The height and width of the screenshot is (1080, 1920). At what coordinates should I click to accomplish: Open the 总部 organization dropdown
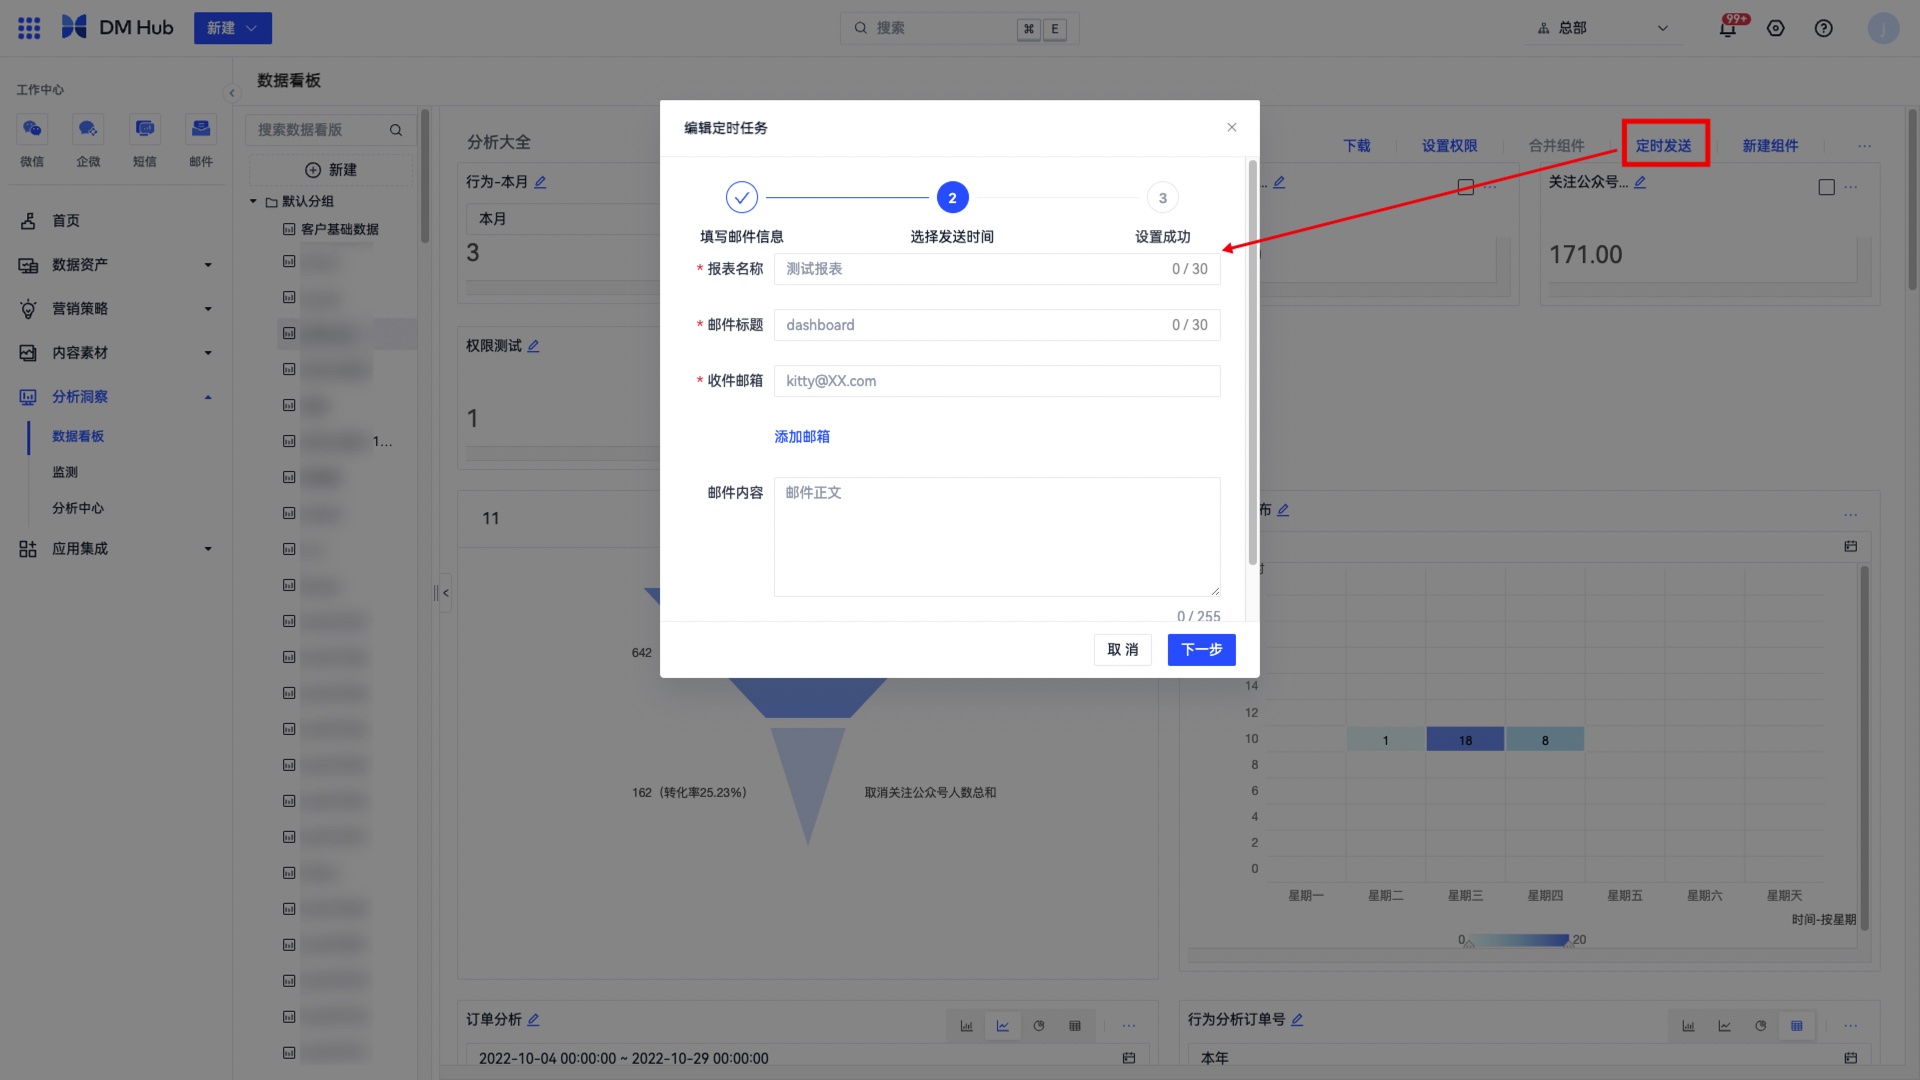click(x=1603, y=28)
